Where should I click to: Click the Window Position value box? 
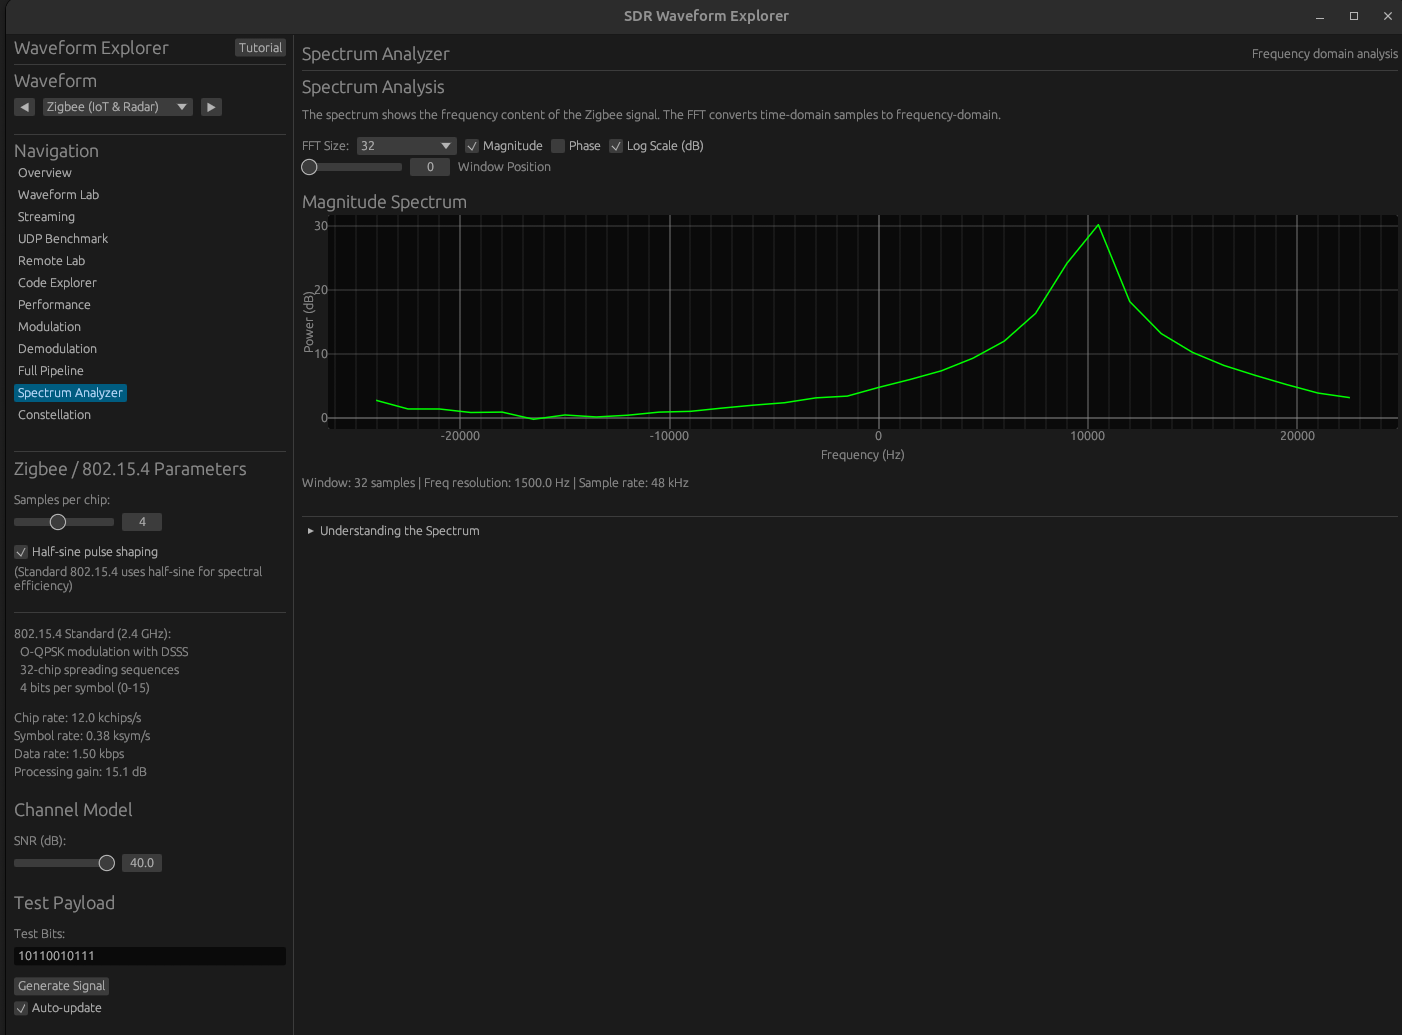point(430,166)
